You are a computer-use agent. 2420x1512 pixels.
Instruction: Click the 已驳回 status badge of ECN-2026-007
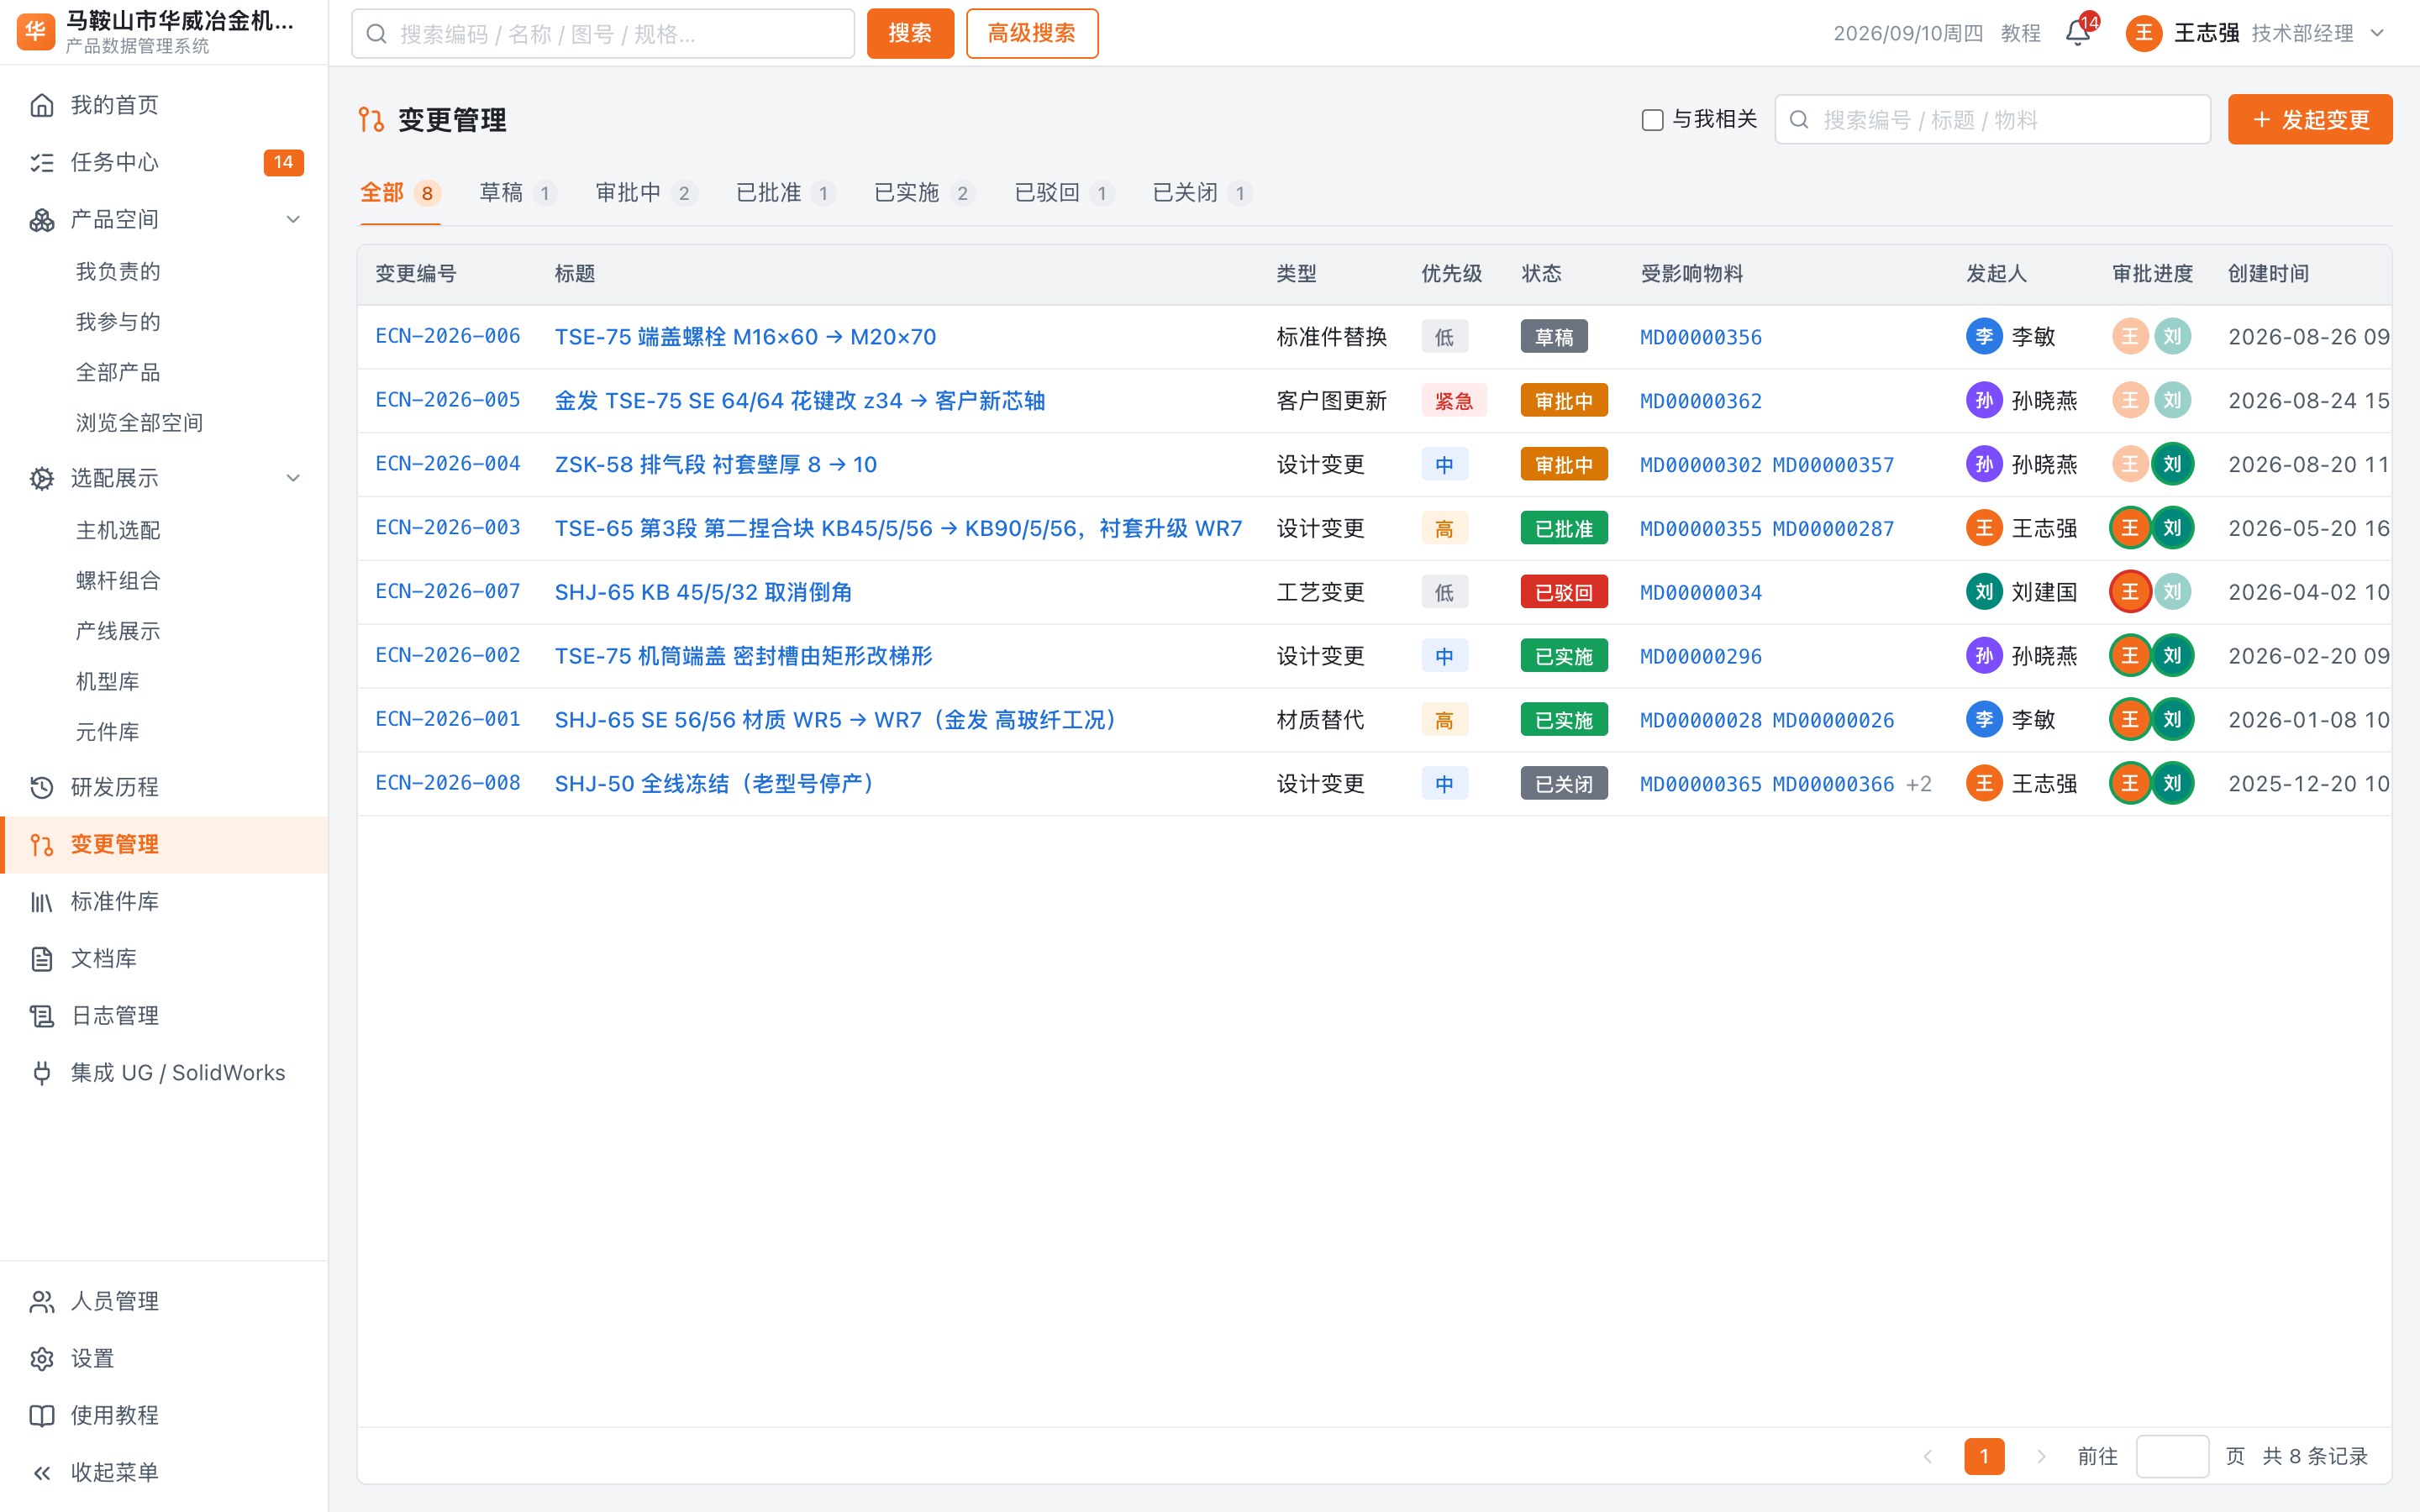(1564, 592)
